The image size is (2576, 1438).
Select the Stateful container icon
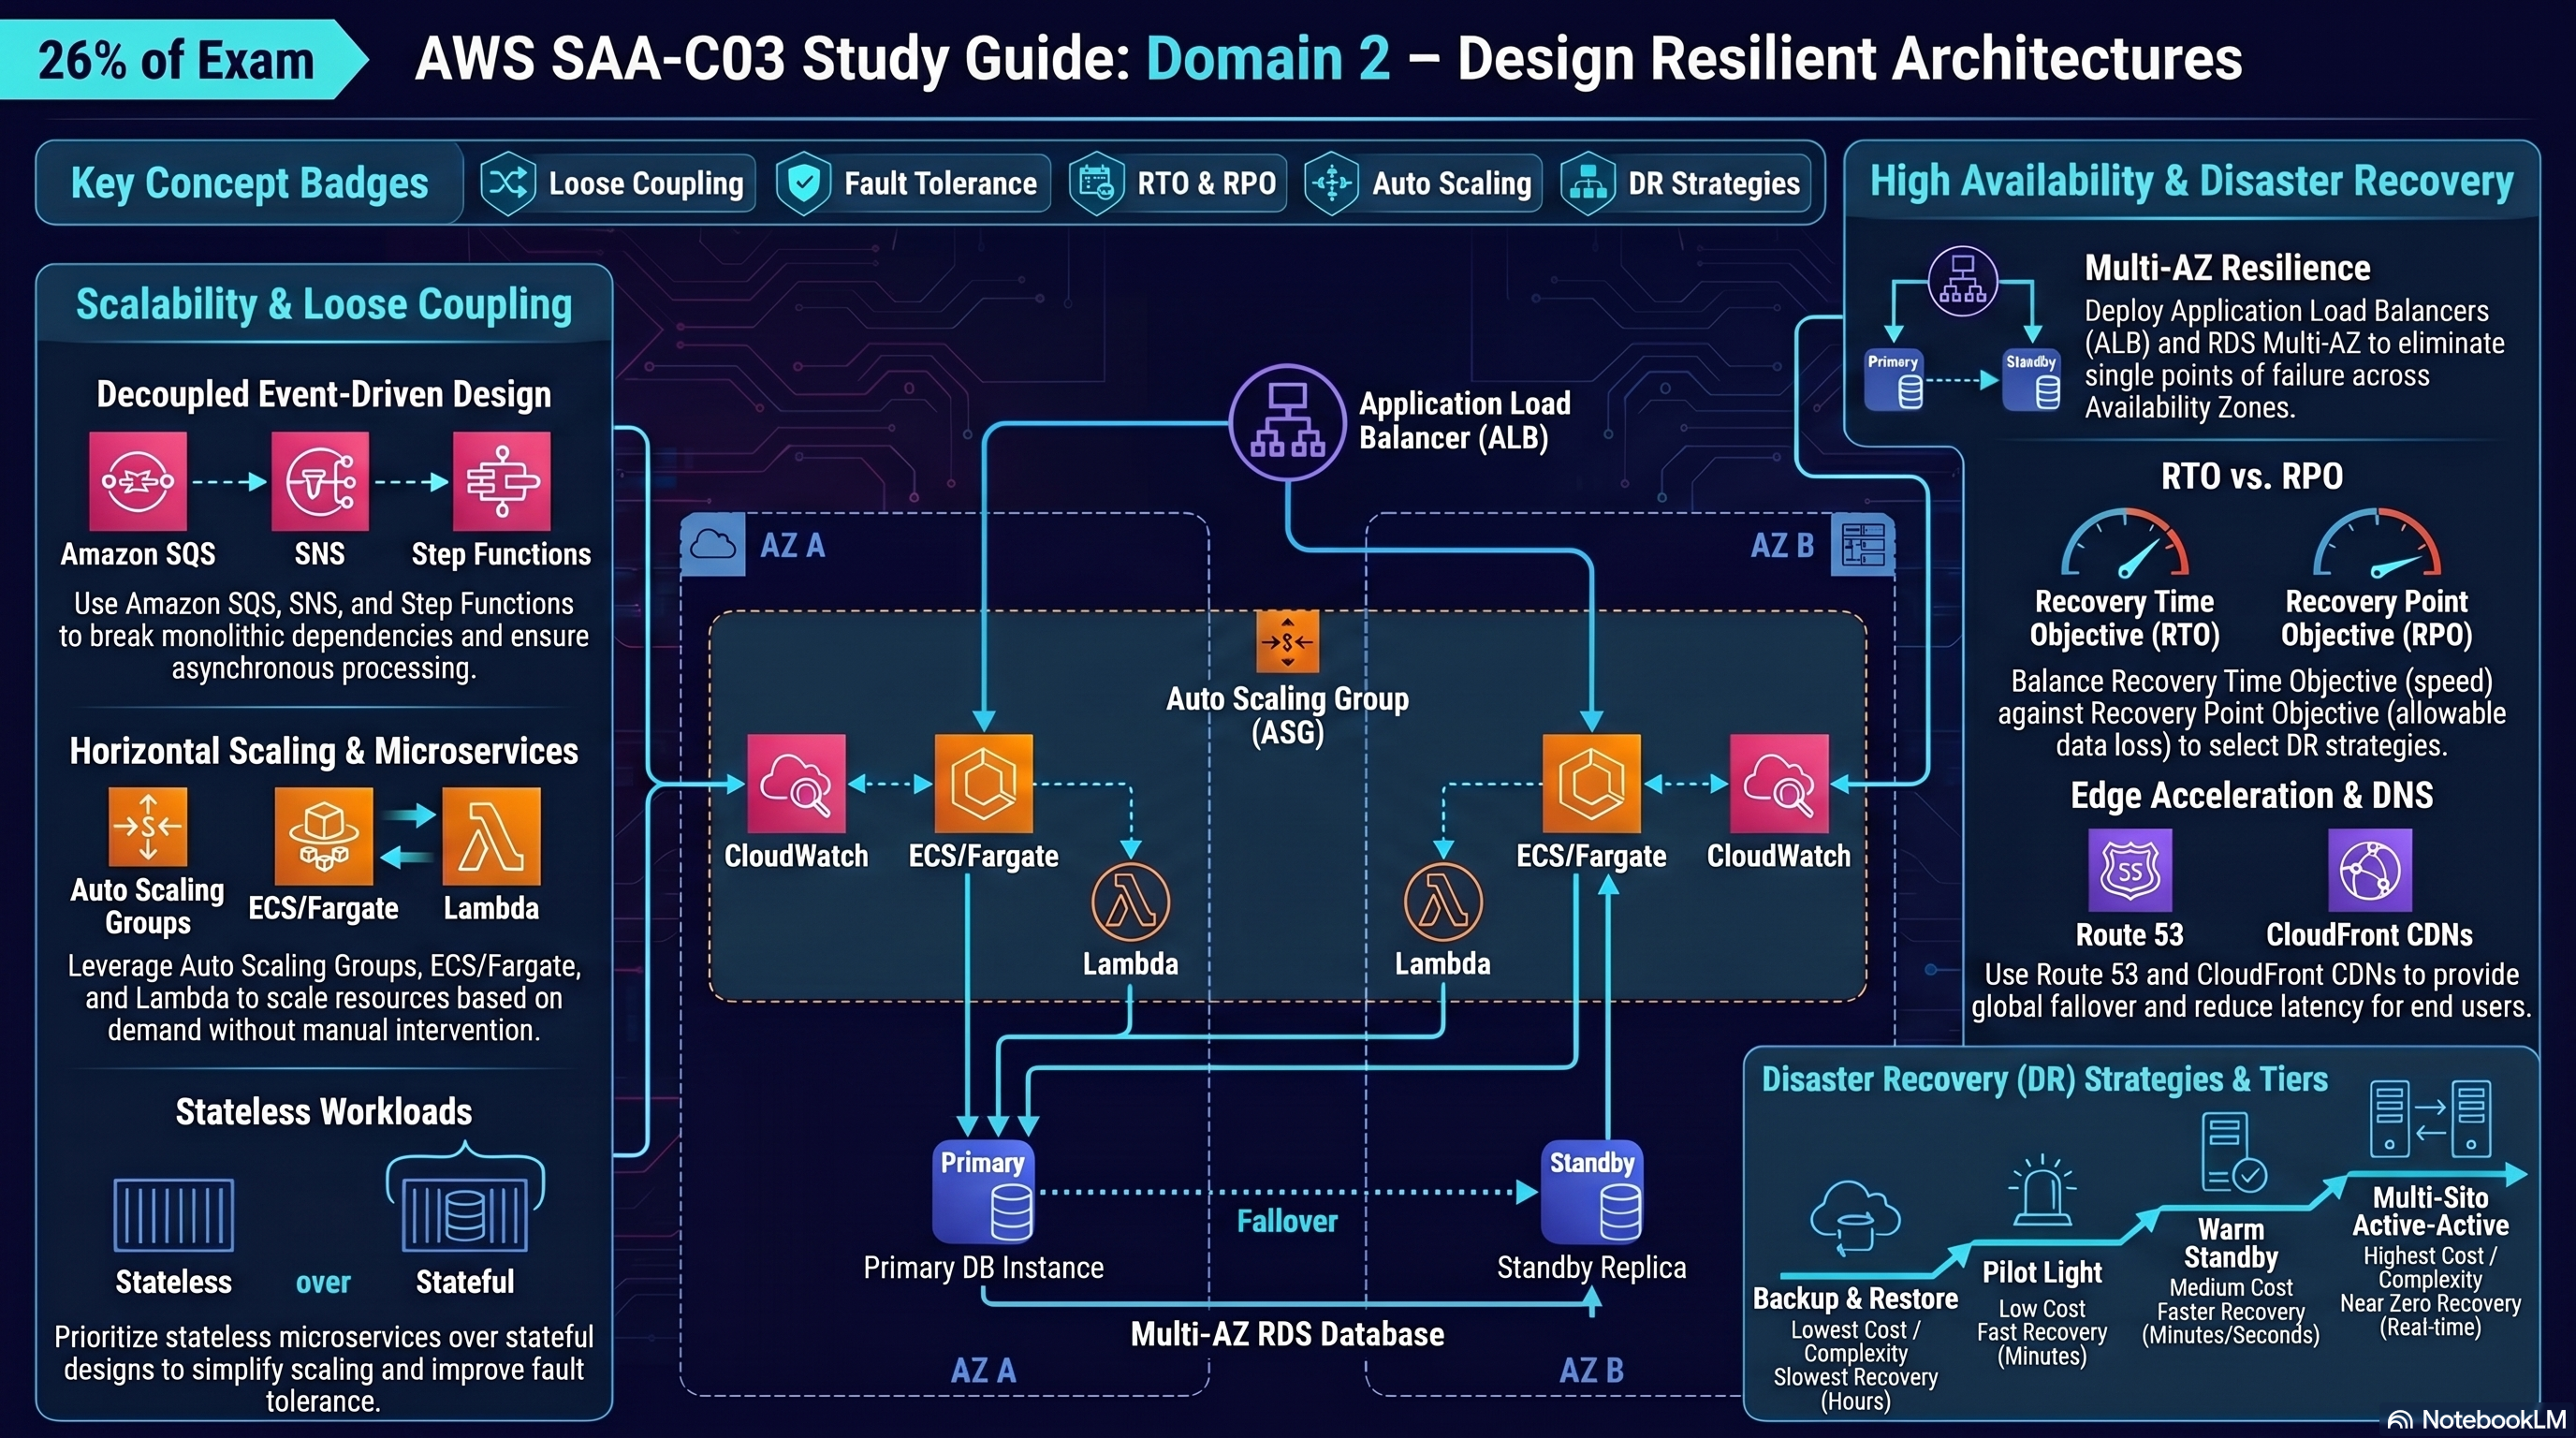point(465,1215)
